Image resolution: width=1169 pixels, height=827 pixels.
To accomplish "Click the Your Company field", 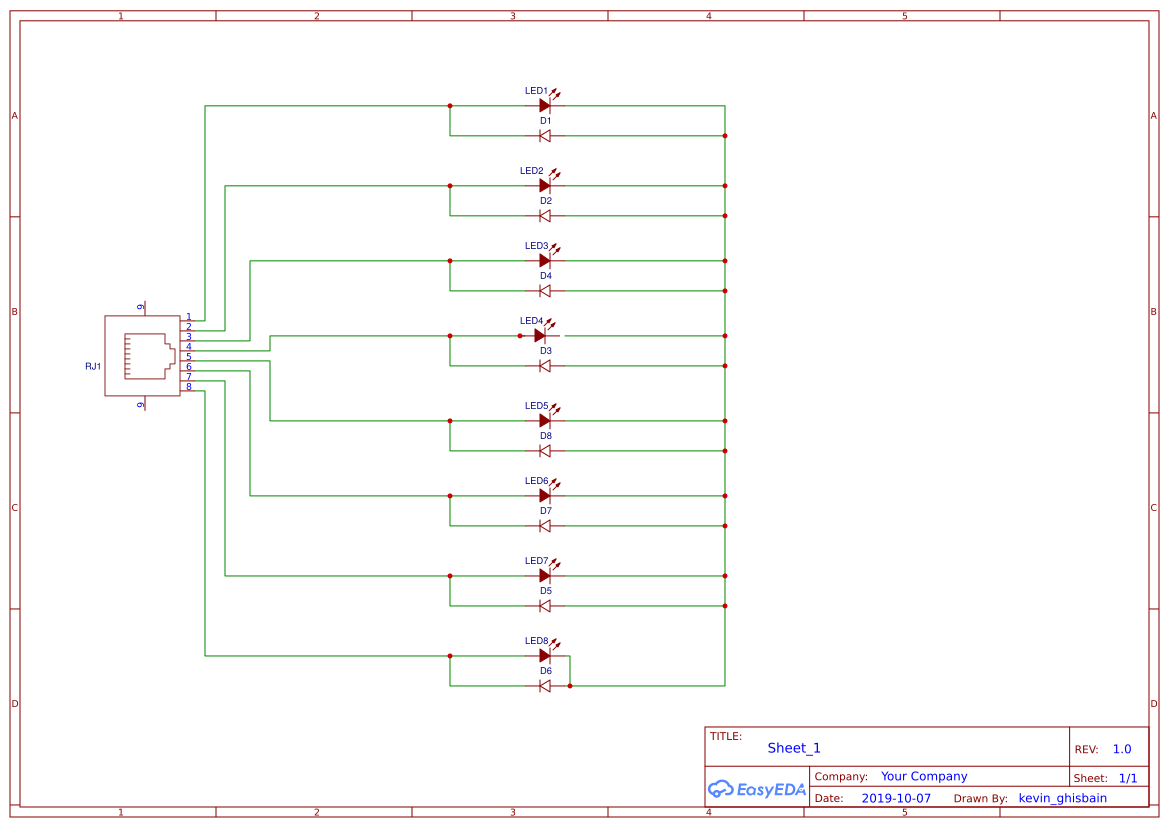I will 923,776.
